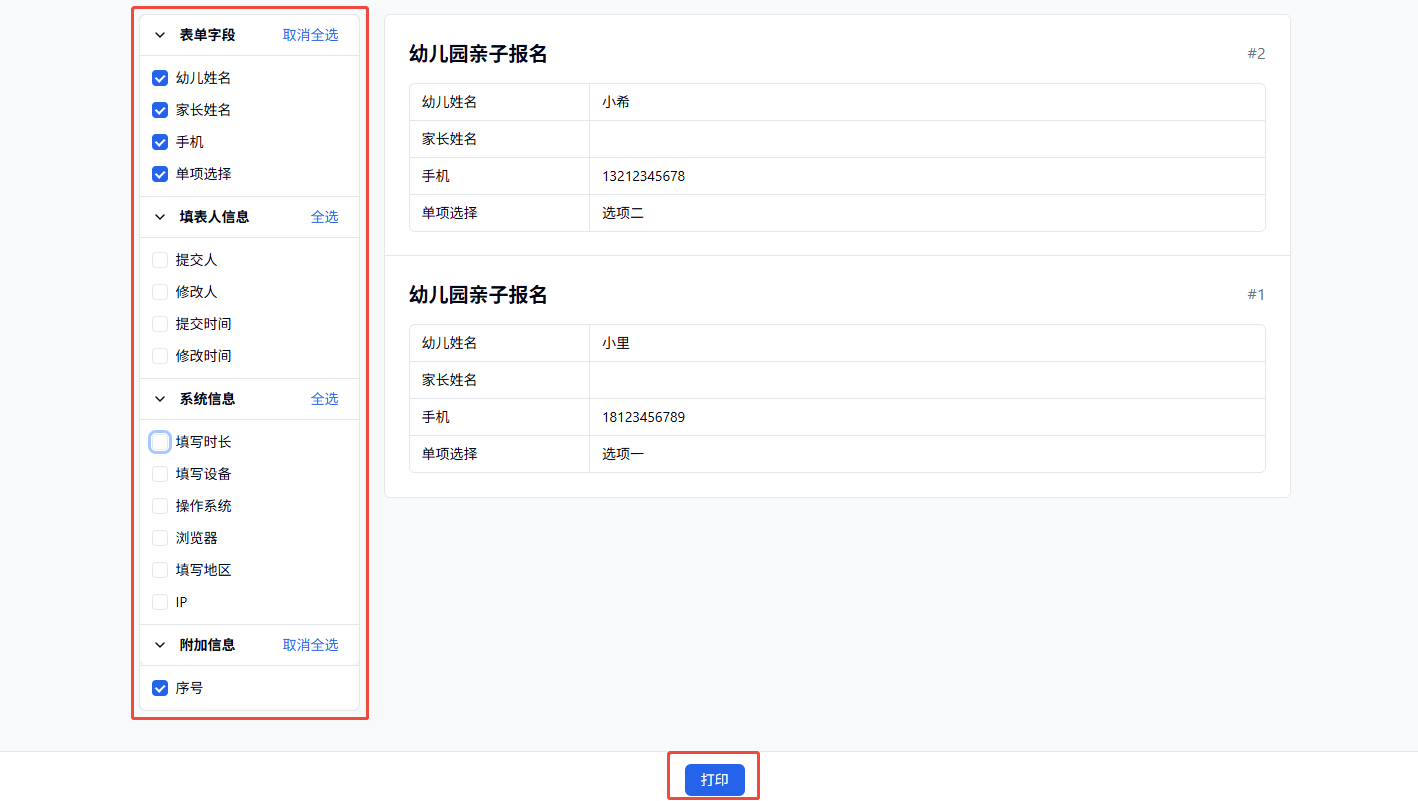1418x801 pixels.
Task: Uncheck the 单项选择 checkbox
Action: [x=160, y=174]
